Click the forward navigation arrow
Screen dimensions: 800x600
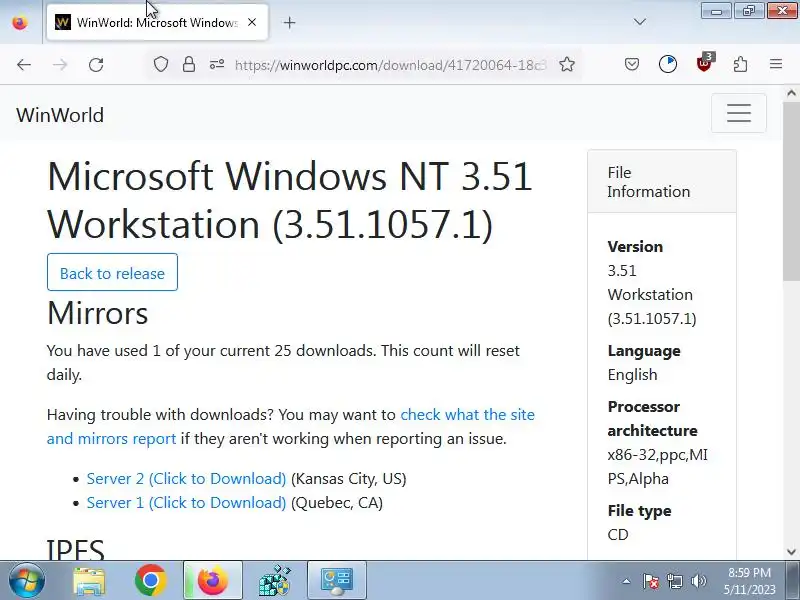point(60,65)
